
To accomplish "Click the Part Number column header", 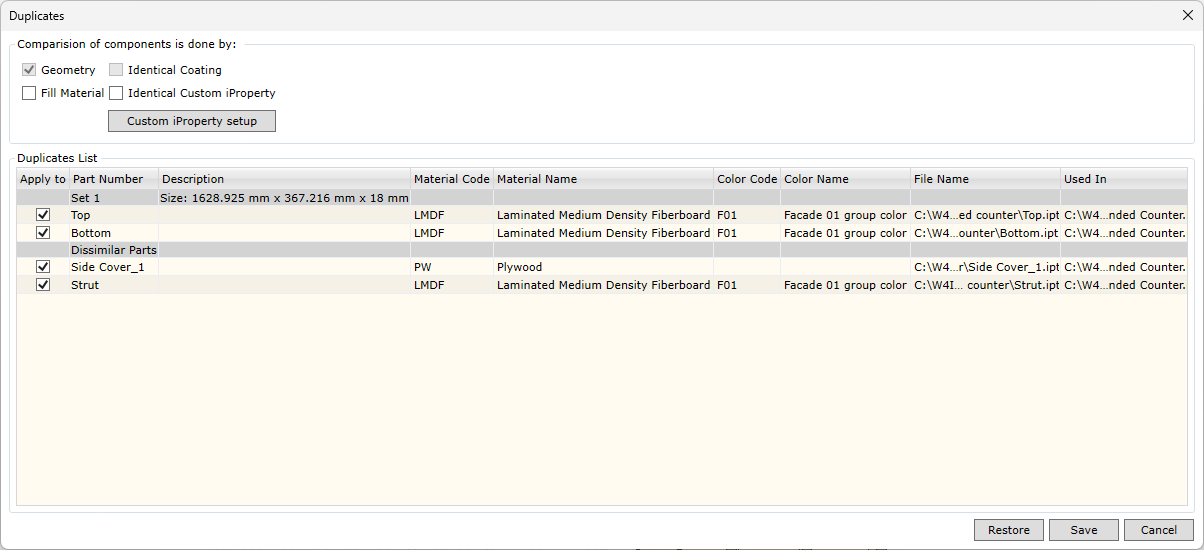I will [x=114, y=179].
